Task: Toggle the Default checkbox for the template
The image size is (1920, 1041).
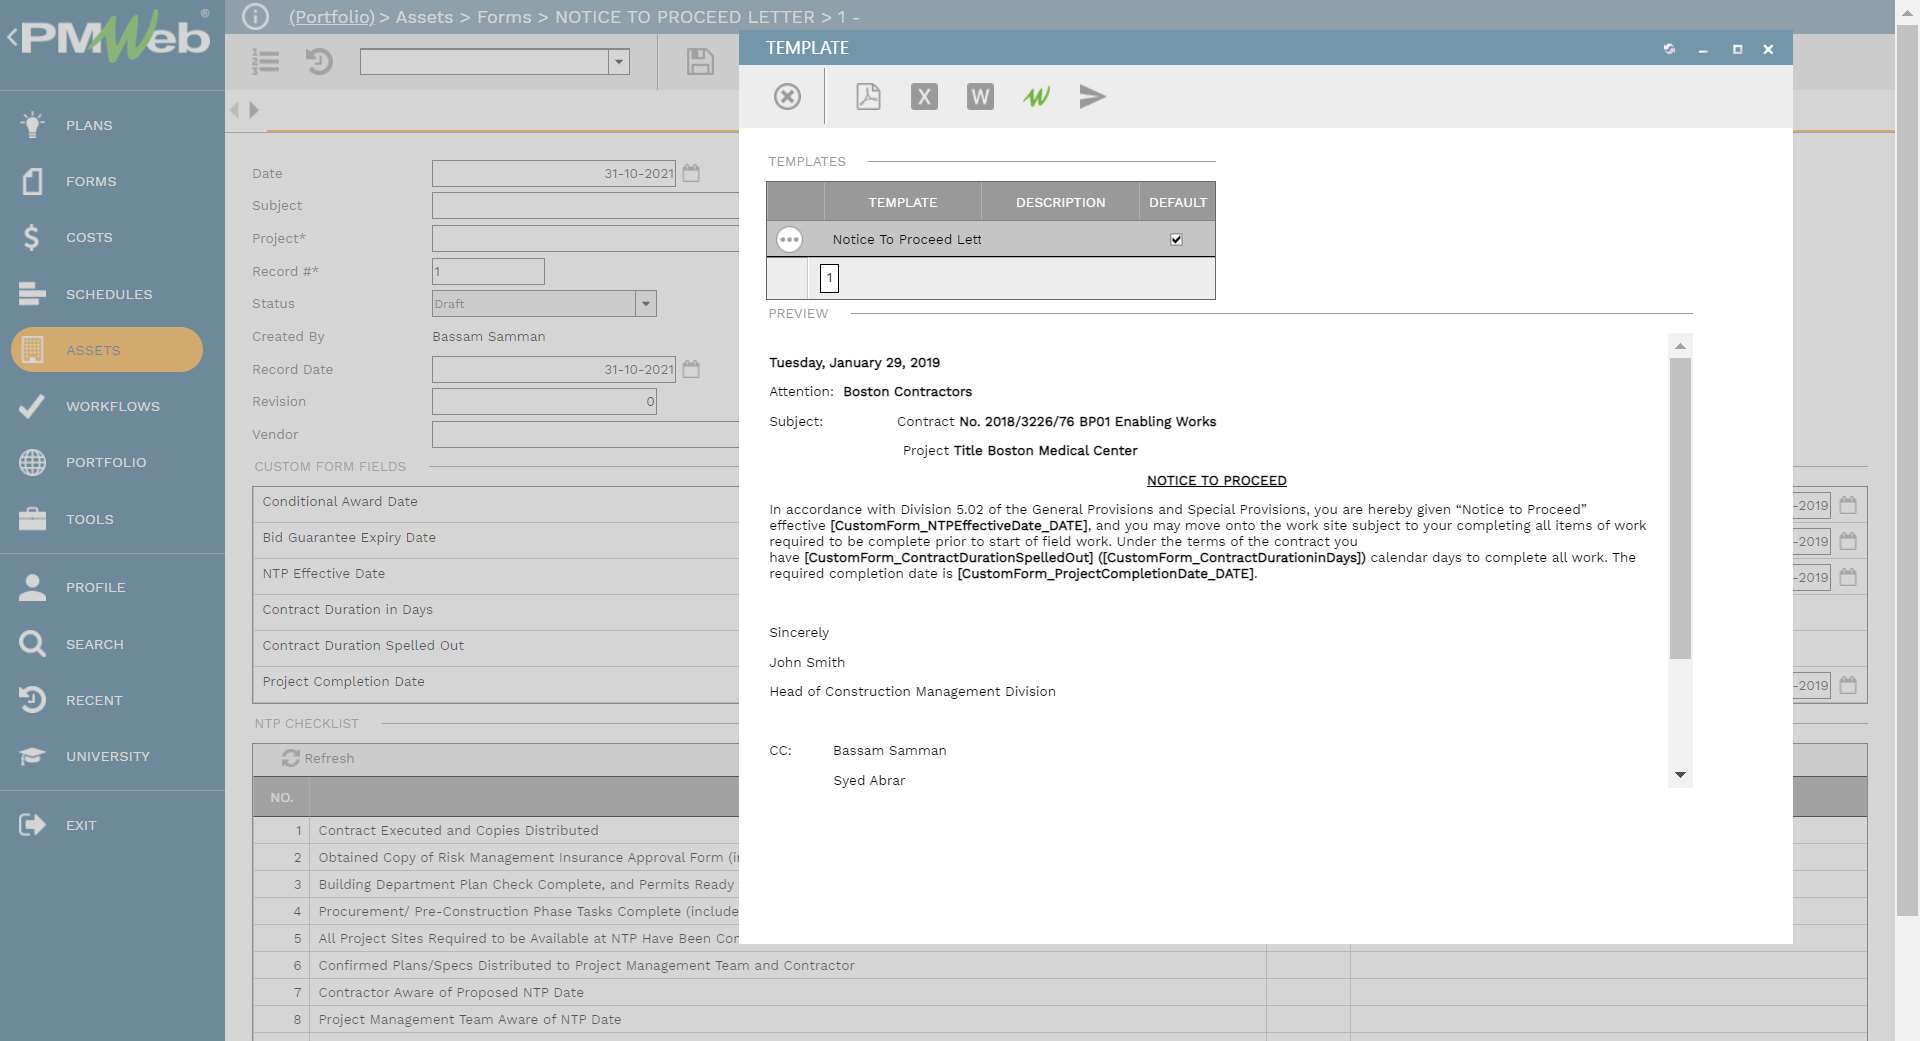Action: click(x=1176, y=239)
